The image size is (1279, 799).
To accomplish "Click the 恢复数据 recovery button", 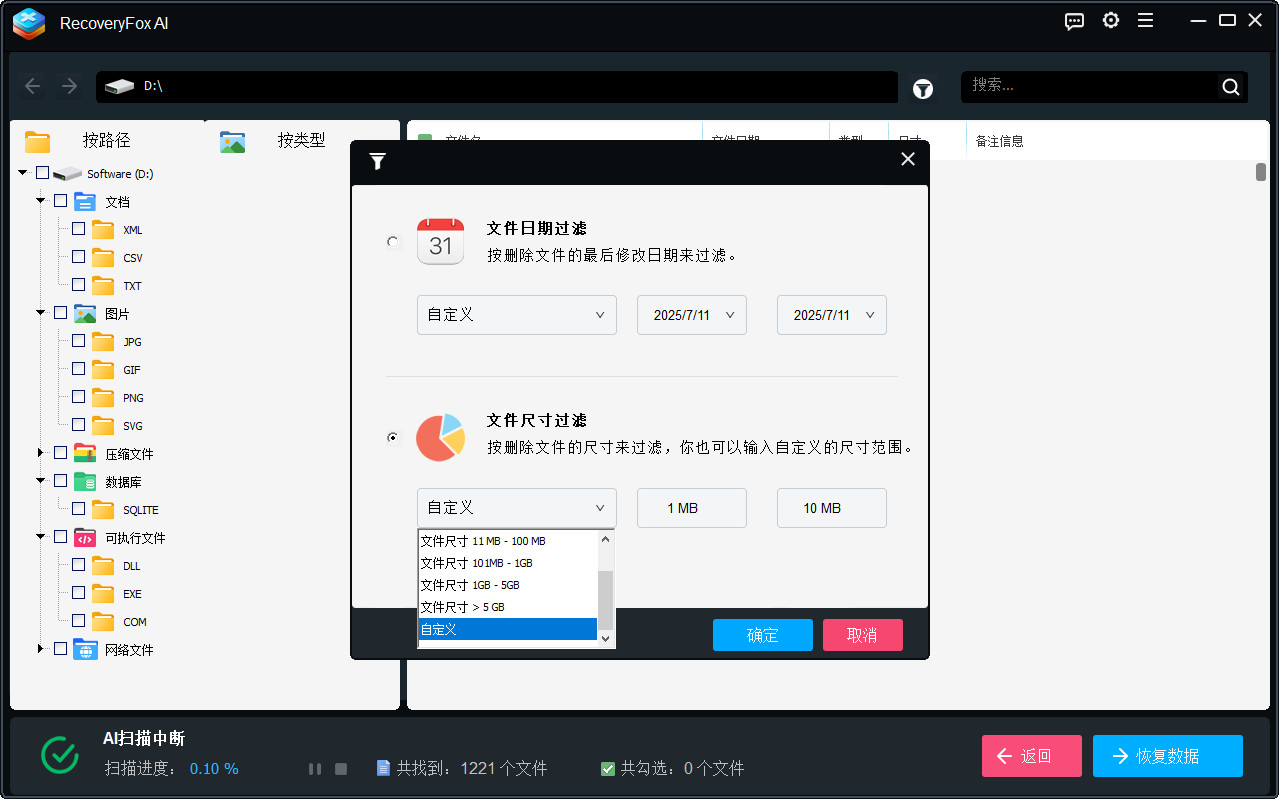I will pos(1167,756).
